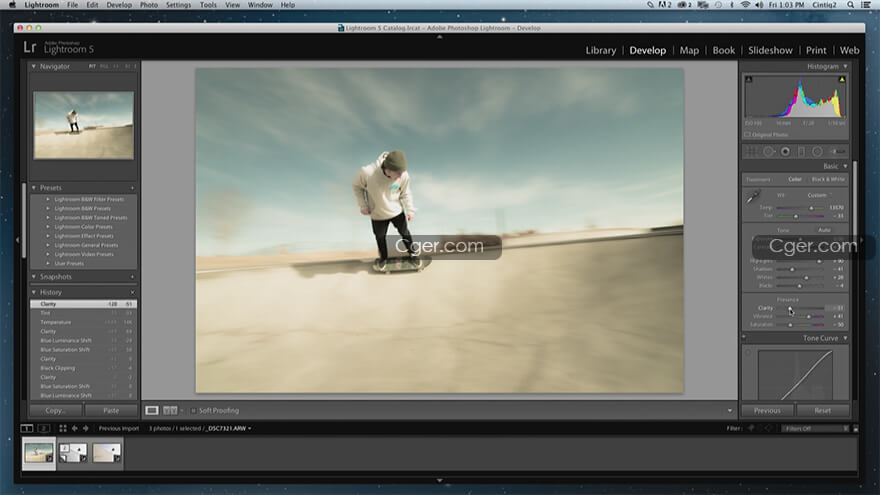This screenshot has height=495, width=880.
Task: Collapse the Histogram panel
Action: (x=845, y=66)
